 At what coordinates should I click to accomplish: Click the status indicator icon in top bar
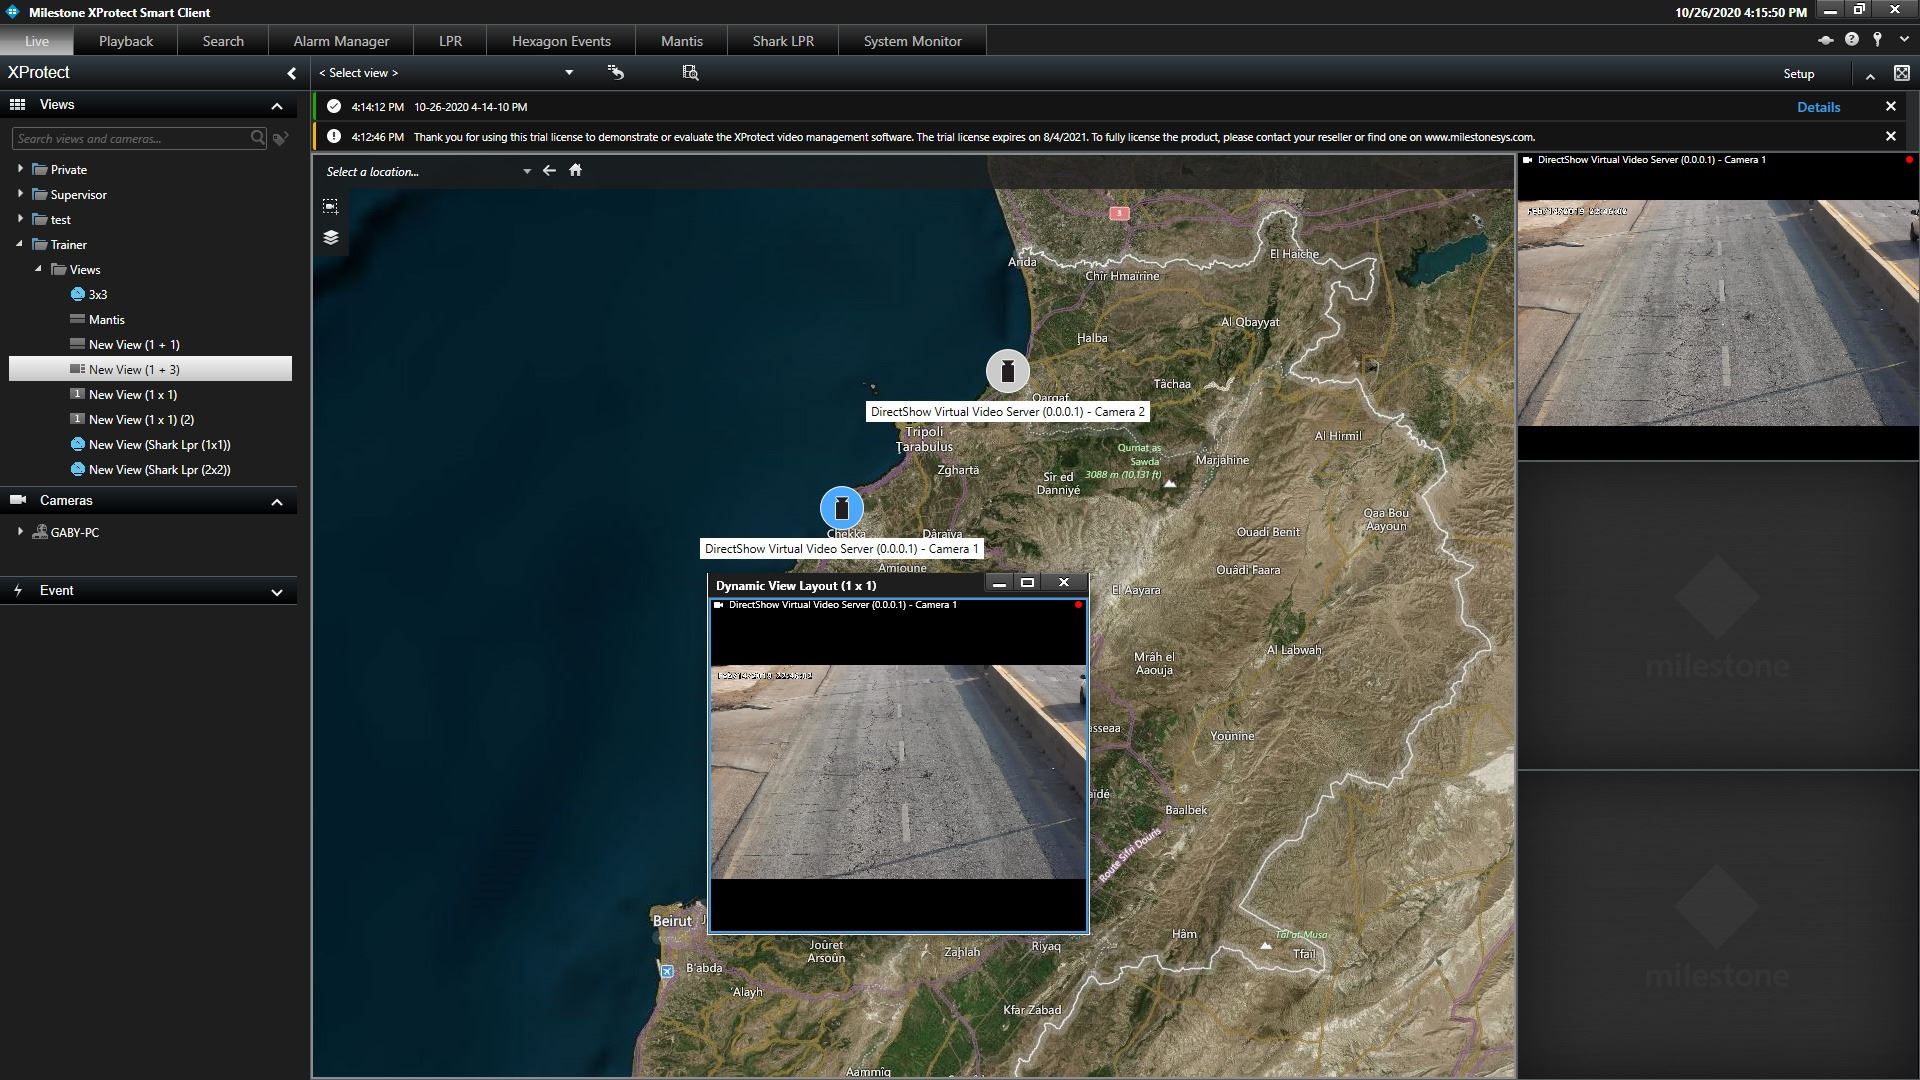click(1825, 40)
